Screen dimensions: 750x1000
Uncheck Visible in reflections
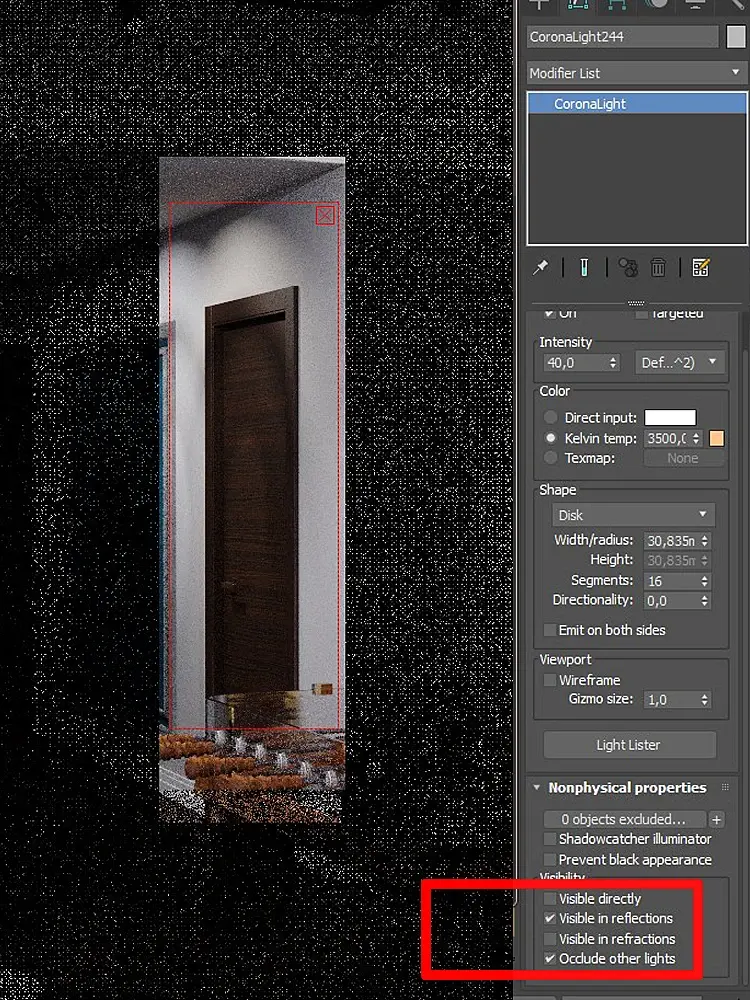(x=550, y=918)
